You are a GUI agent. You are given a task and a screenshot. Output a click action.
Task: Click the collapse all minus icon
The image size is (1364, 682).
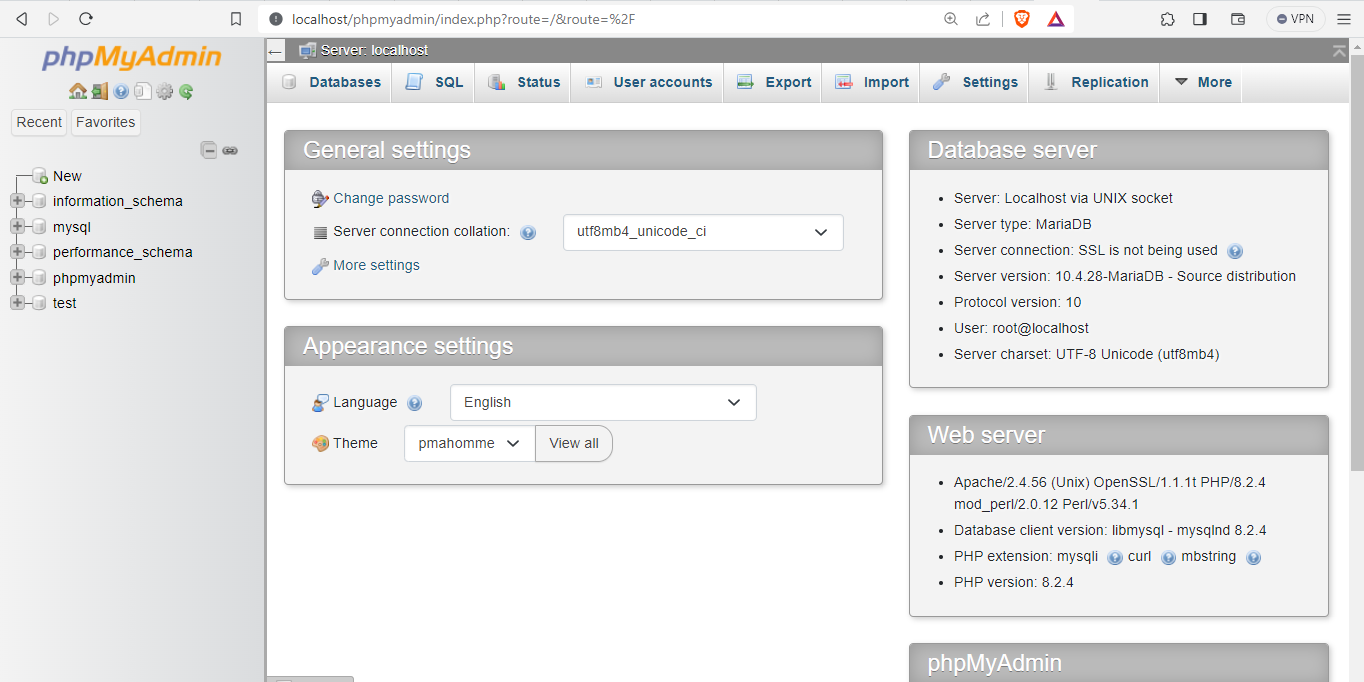(x=209, y=150)
